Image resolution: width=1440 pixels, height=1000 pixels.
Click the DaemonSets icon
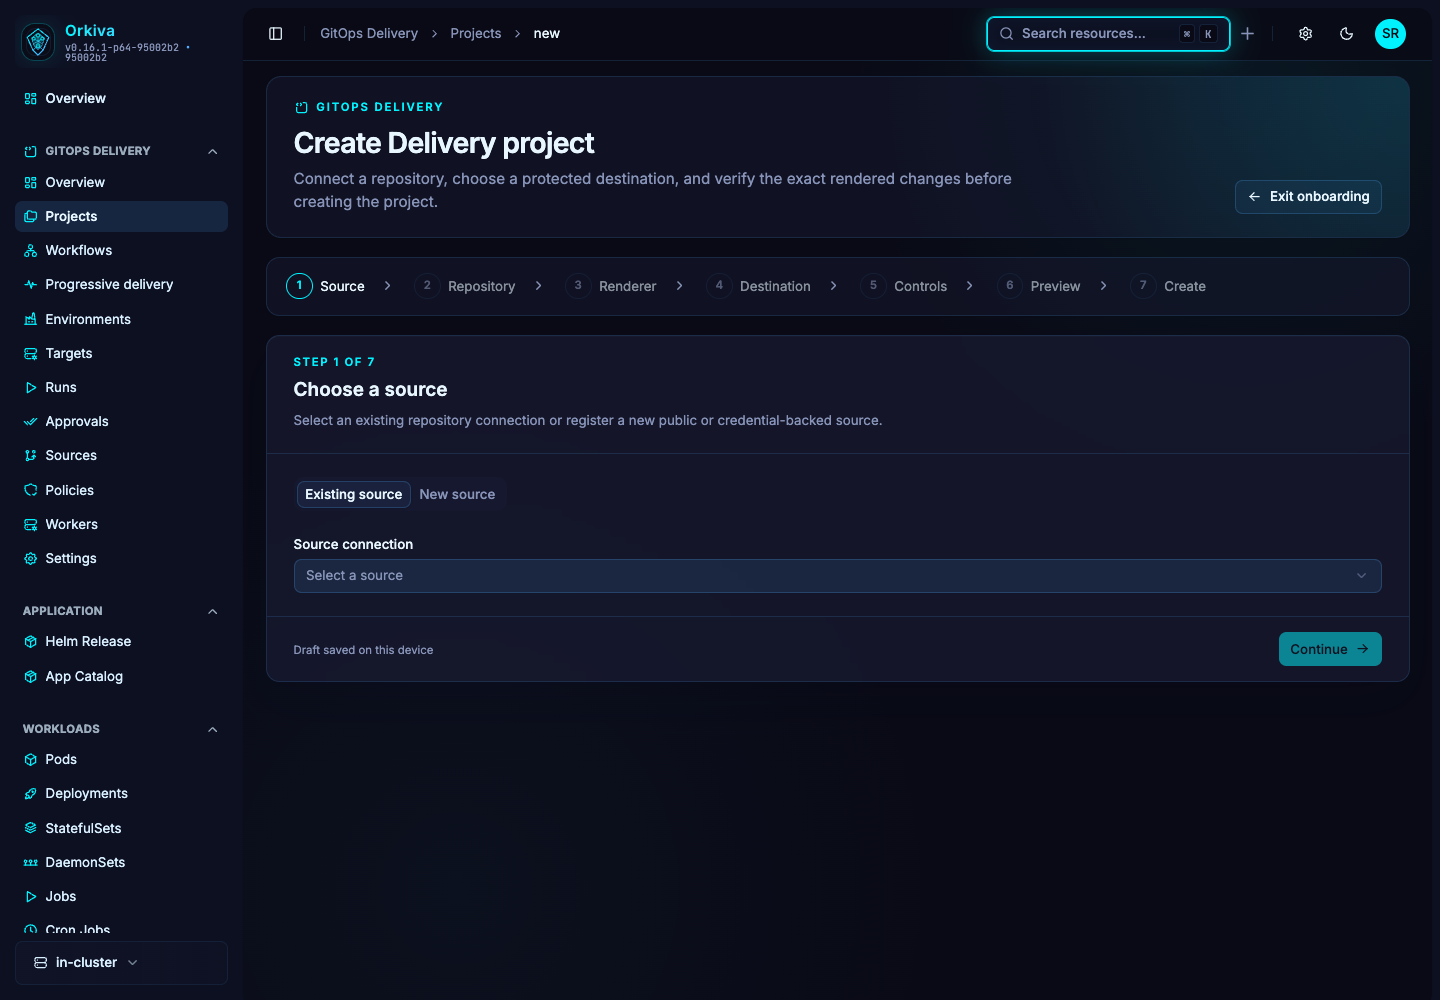31,863
